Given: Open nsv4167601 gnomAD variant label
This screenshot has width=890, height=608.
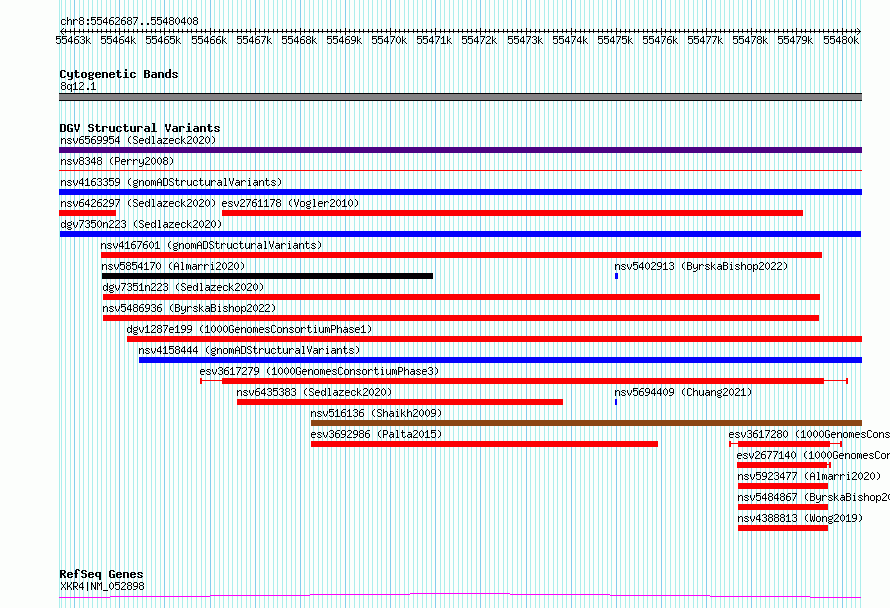Looking at the screenshot, I should (211, 245).
